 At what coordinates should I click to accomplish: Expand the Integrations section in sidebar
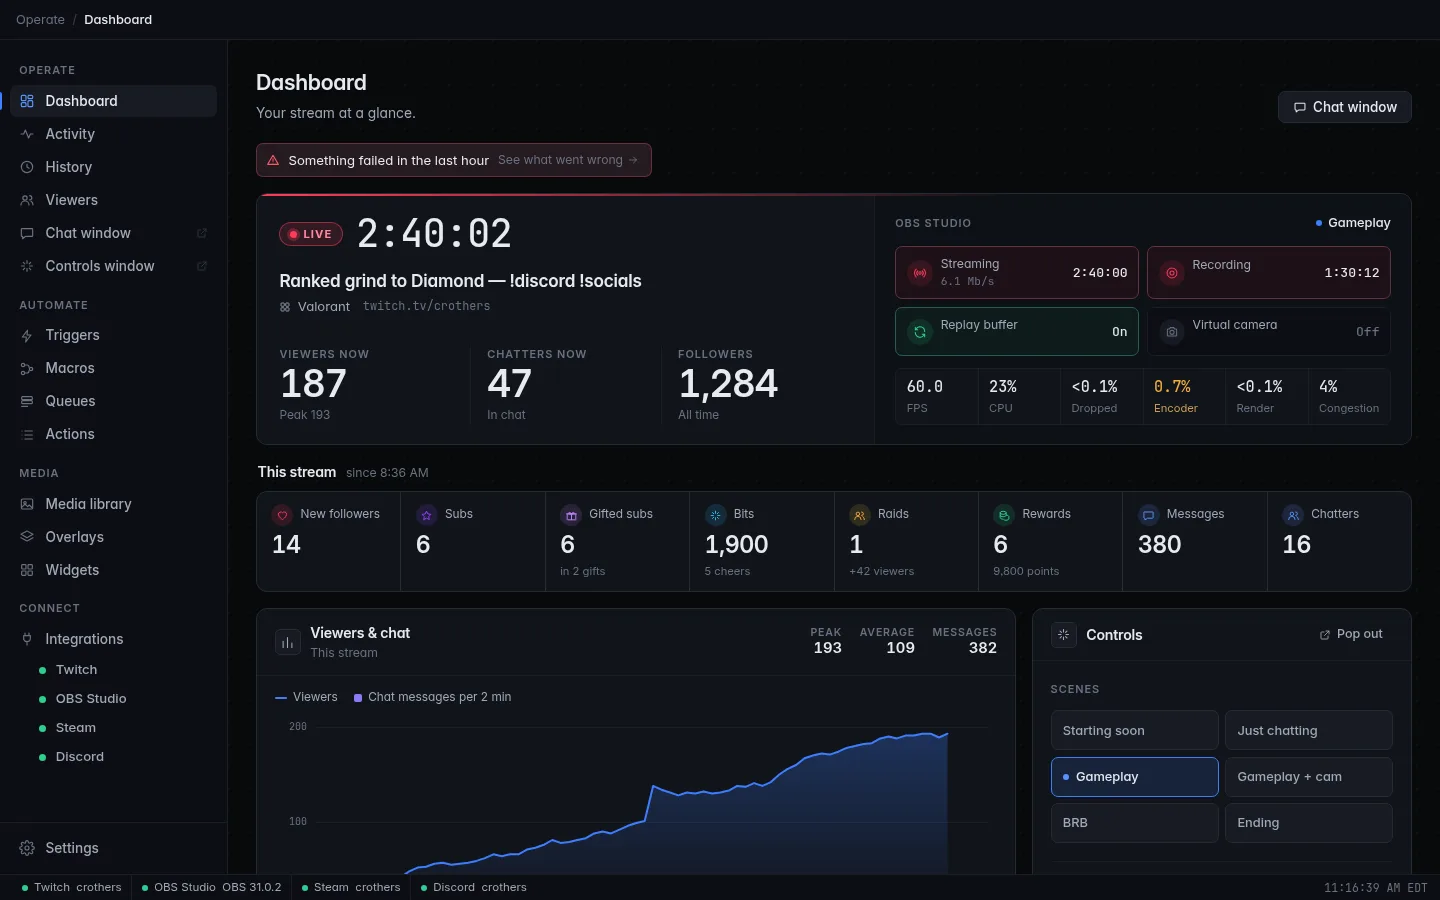click(x=113, y=639)
